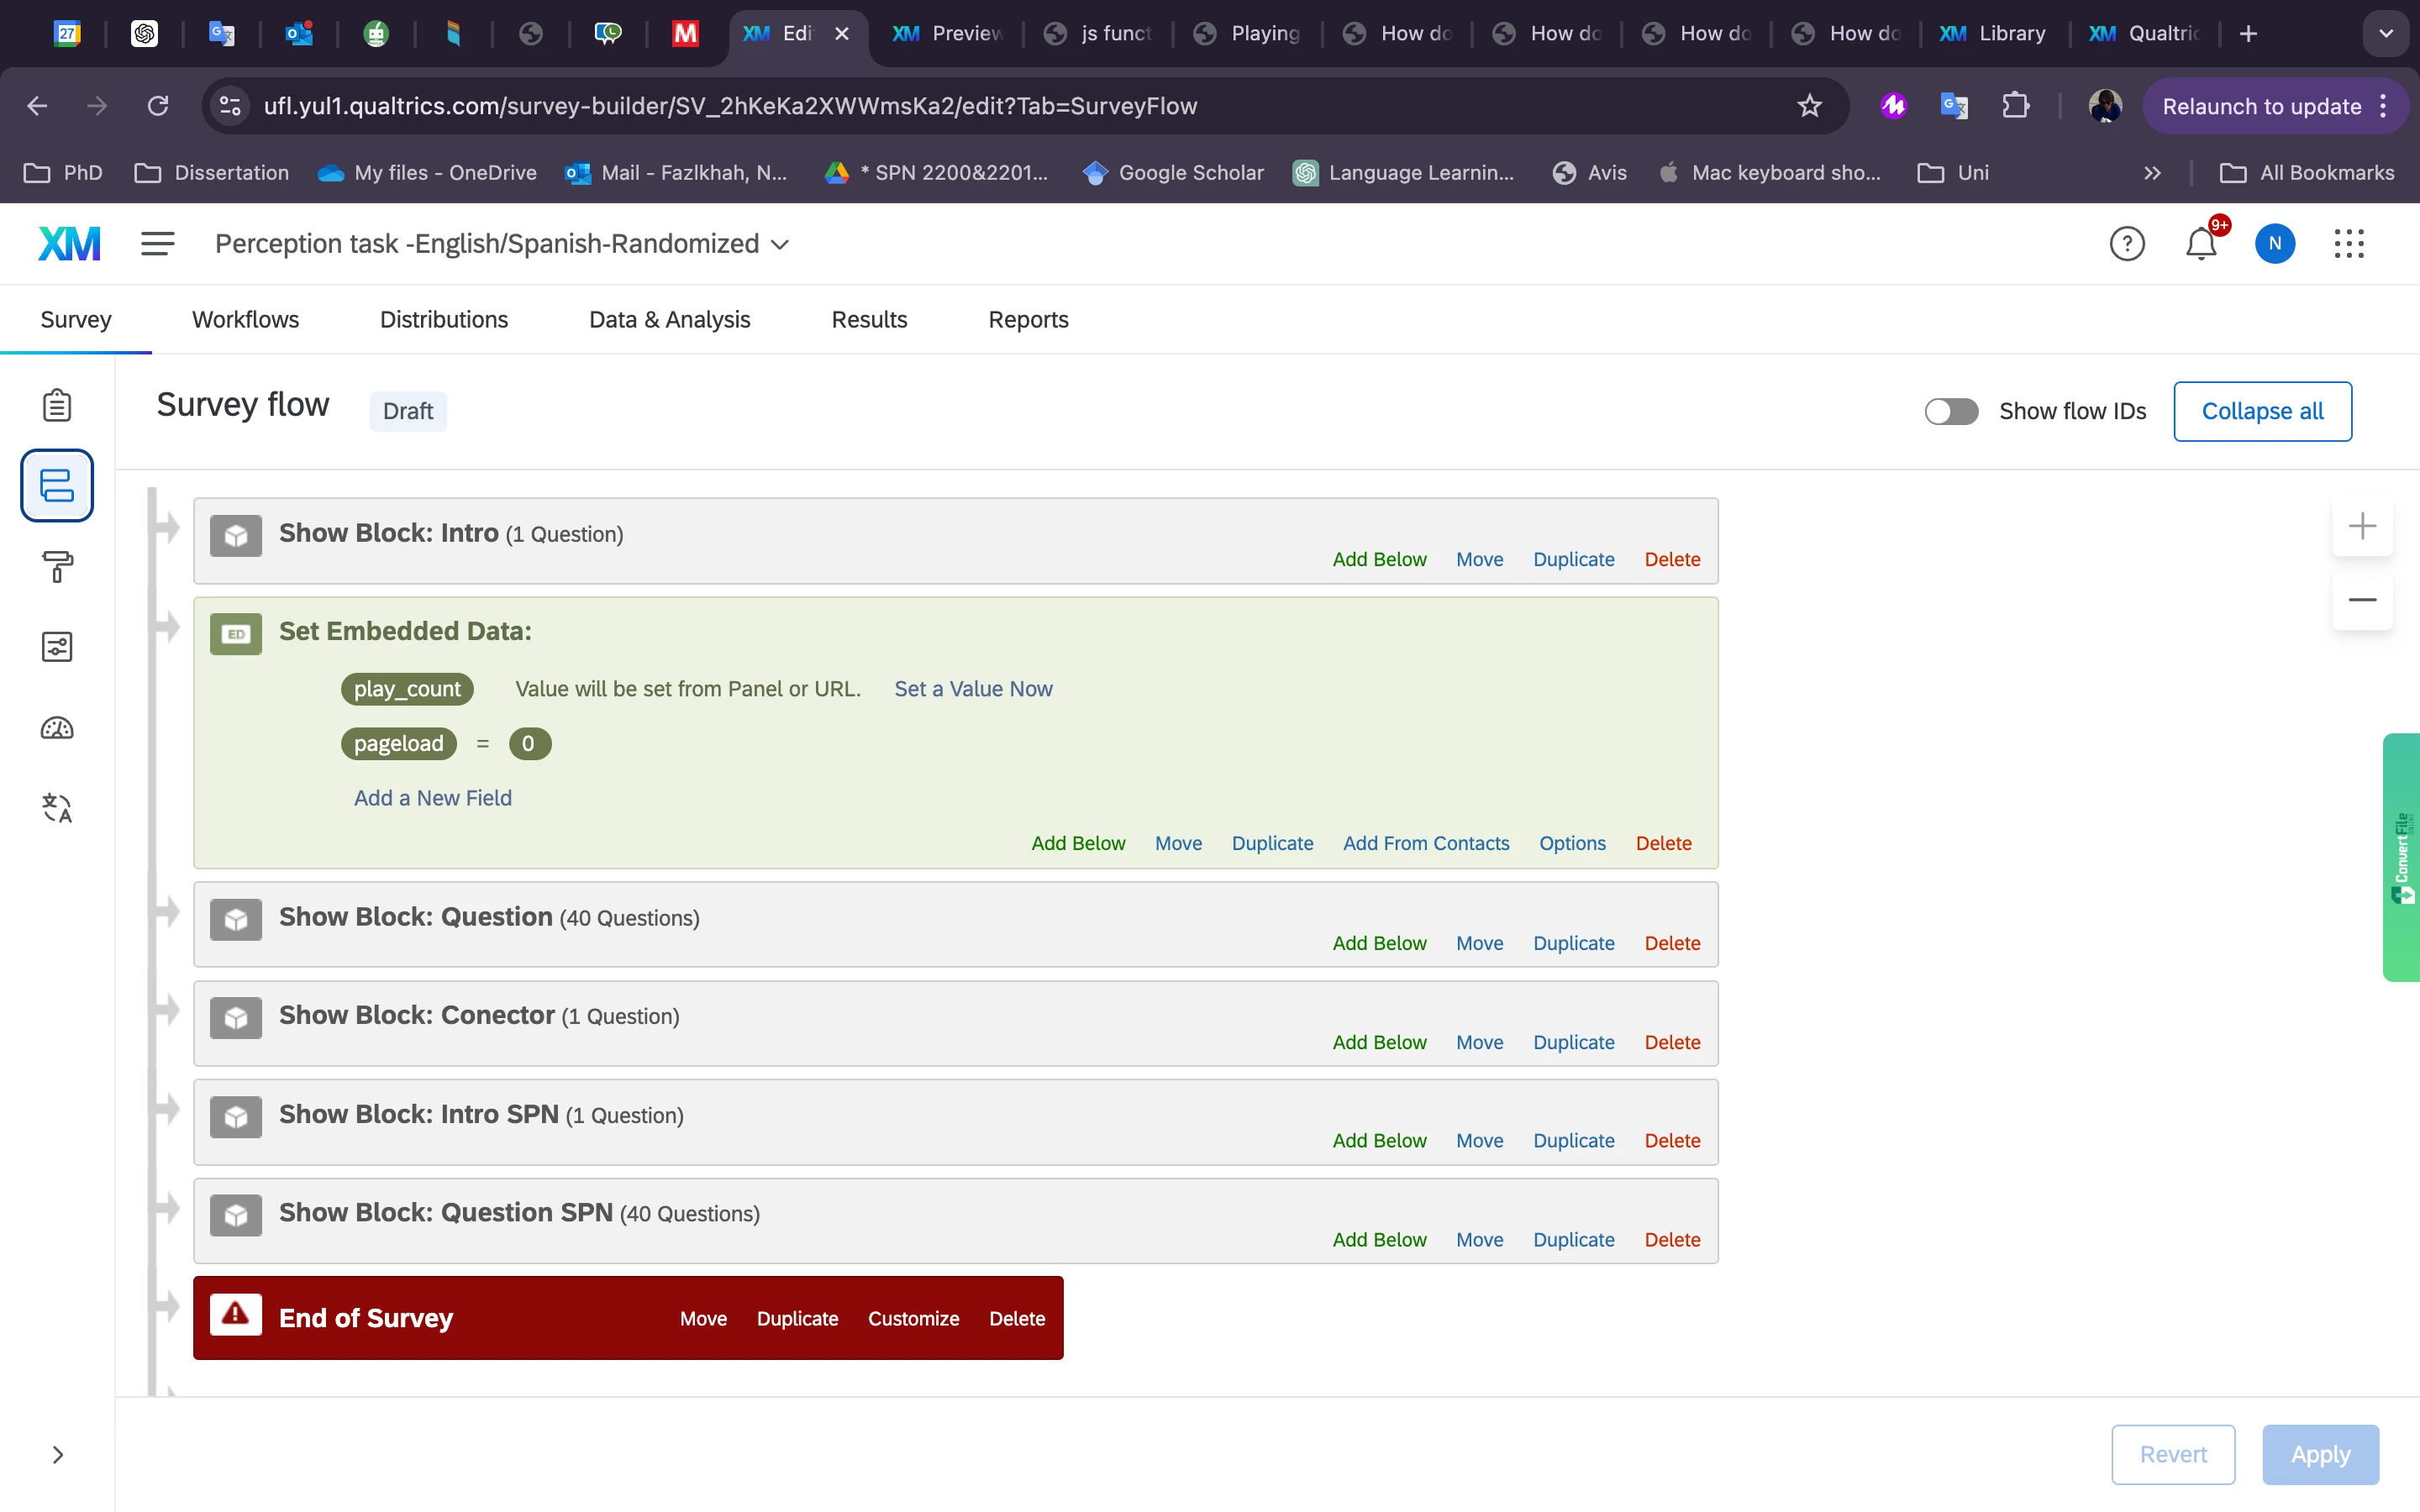The width and height of the screenshot is (2420, 1512).
Task: Switch to Data & Analysis tab
Action: click(669, 320)
